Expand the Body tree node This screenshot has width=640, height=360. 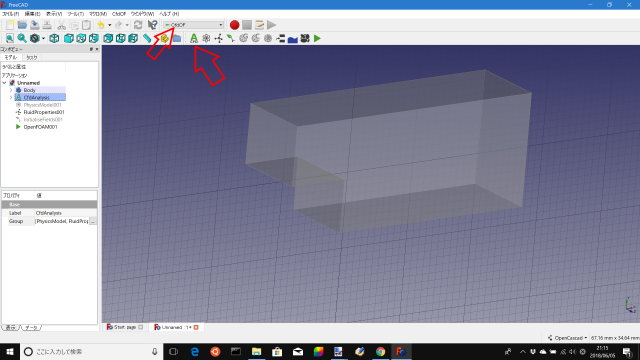point(11,90)
